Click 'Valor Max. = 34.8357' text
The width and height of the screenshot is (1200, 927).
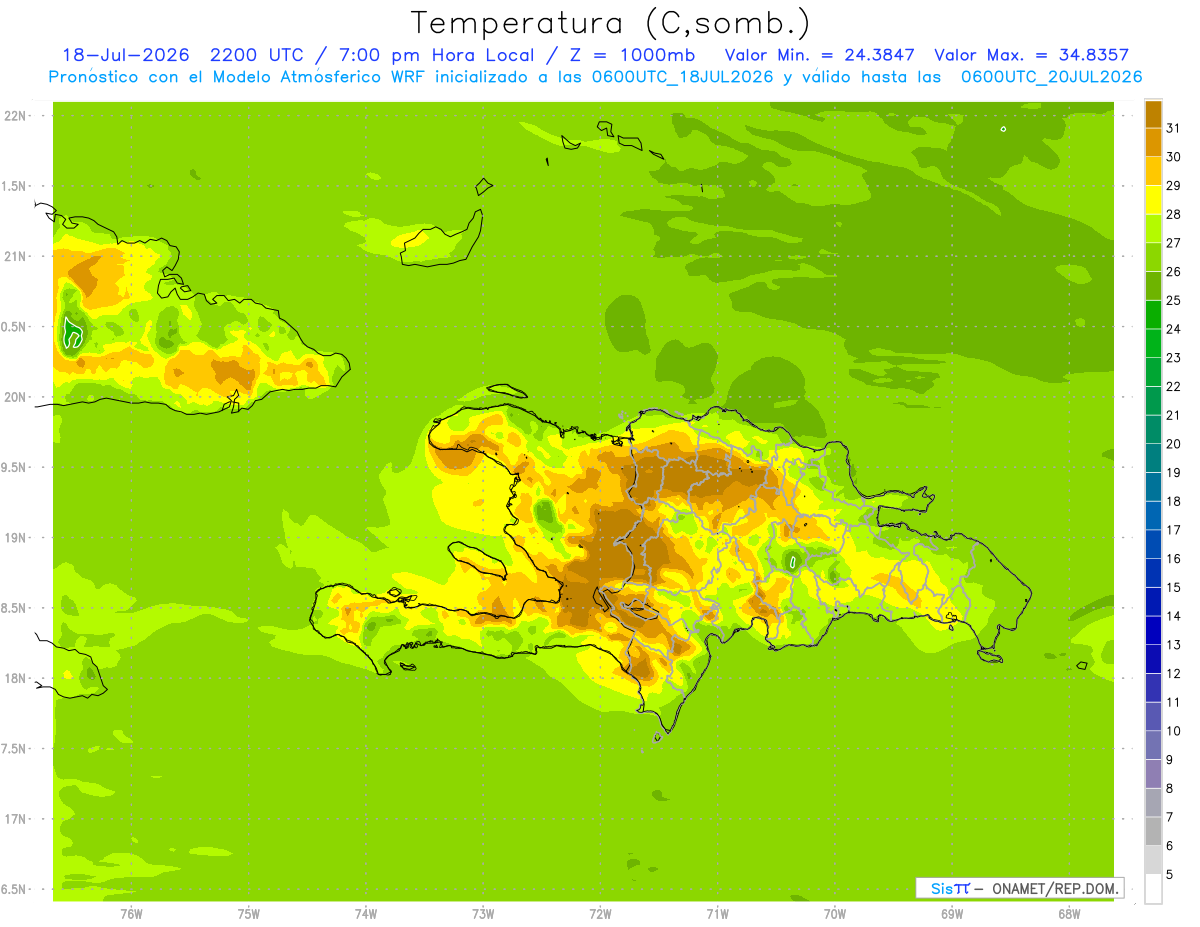click(x=1031, y=55)
